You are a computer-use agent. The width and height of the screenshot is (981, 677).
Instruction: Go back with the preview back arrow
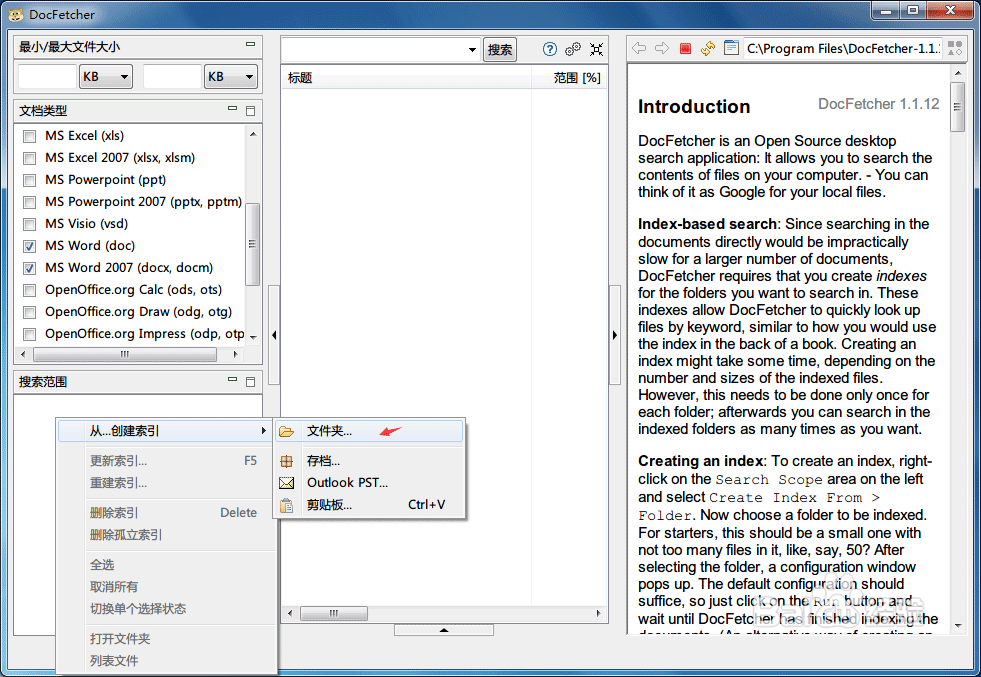pyautogui.click(x=639, y=48)
